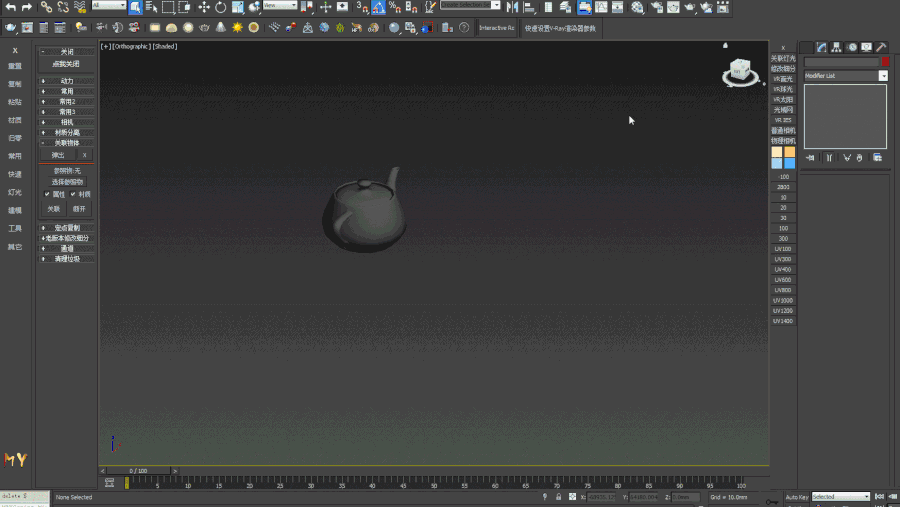The height and width of the screenshot is (507, 900).
Task: Click the Undo arrow icon
Action: point(10,7)
